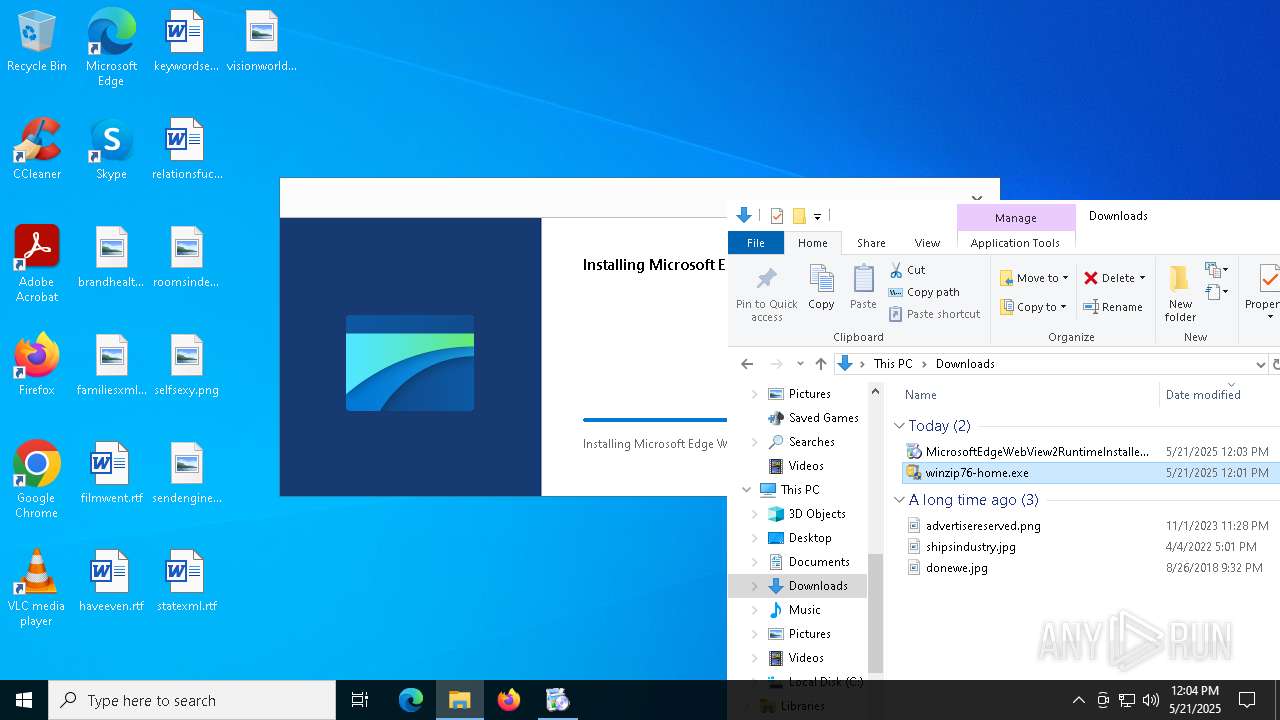Switch to the Share ribbon tab
The height and width of the screenshot is (720, 1280).
tap(871, 243)
